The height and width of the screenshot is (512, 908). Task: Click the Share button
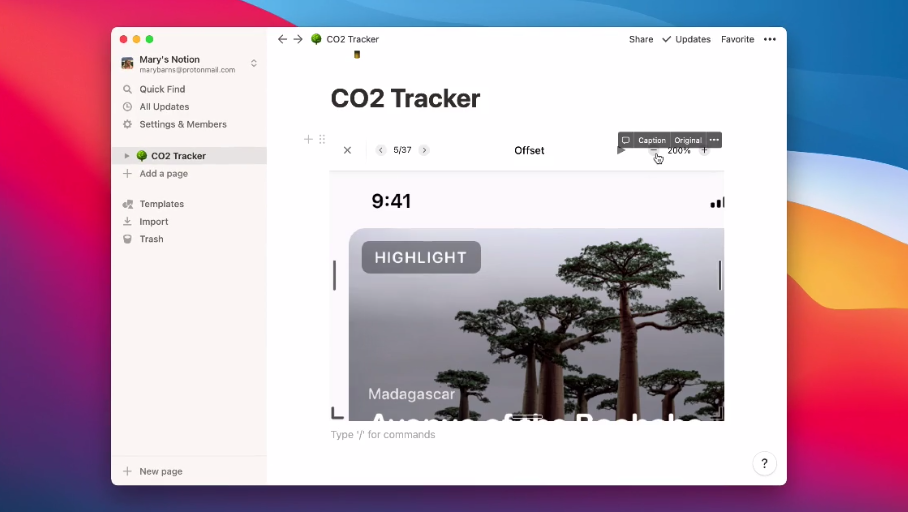click(641, 39)
